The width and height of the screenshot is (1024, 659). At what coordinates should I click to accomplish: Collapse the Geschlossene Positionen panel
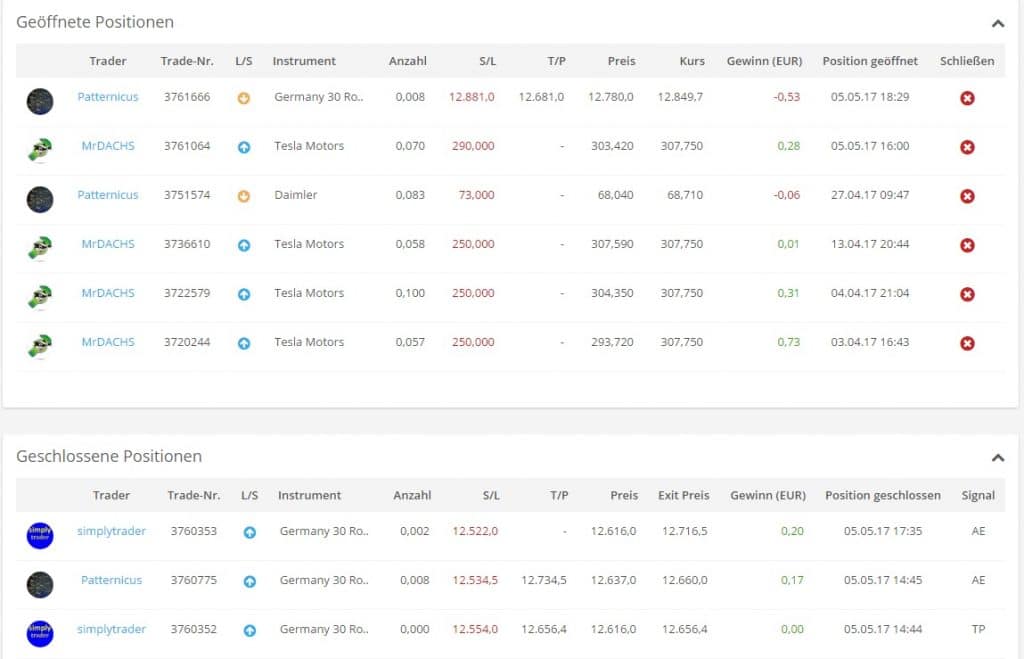click(997, 457)
